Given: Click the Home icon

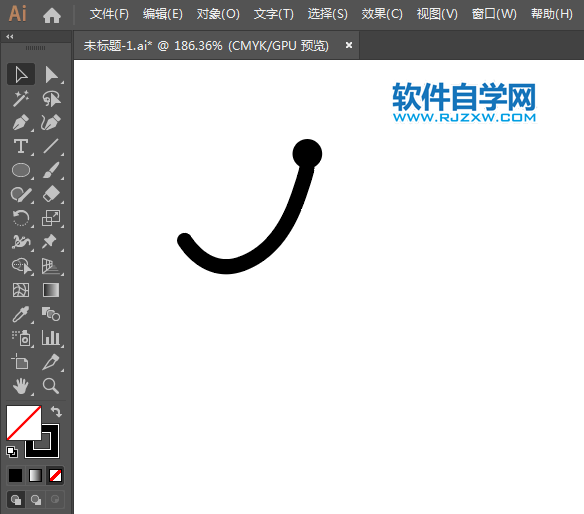Looking at the screenshot, I should click(x=52, y=16).
